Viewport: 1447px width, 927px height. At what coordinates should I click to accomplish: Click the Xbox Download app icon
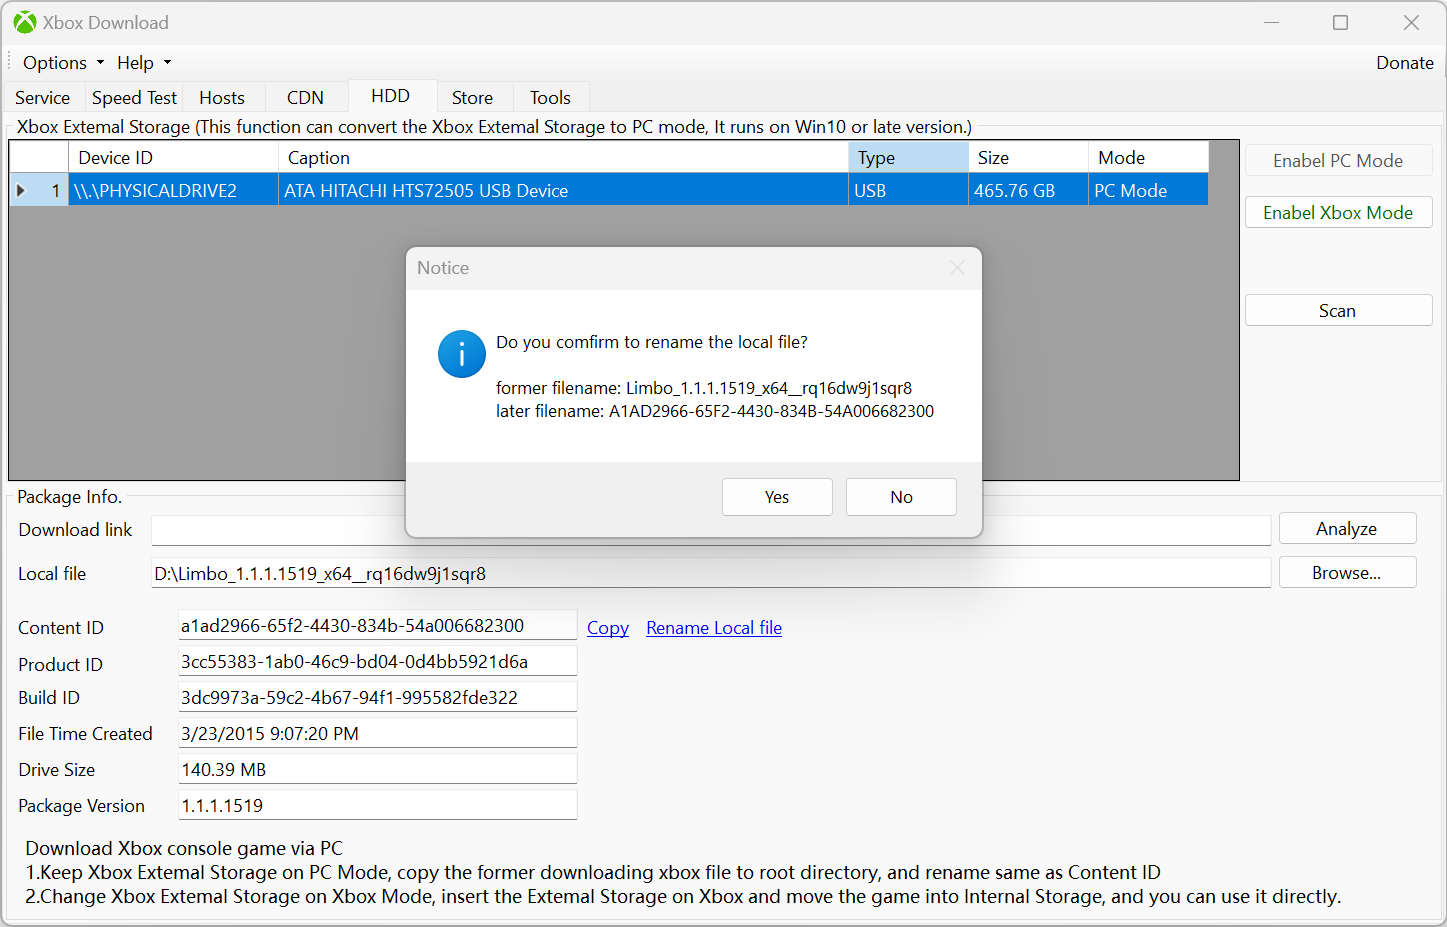[24, 22]
